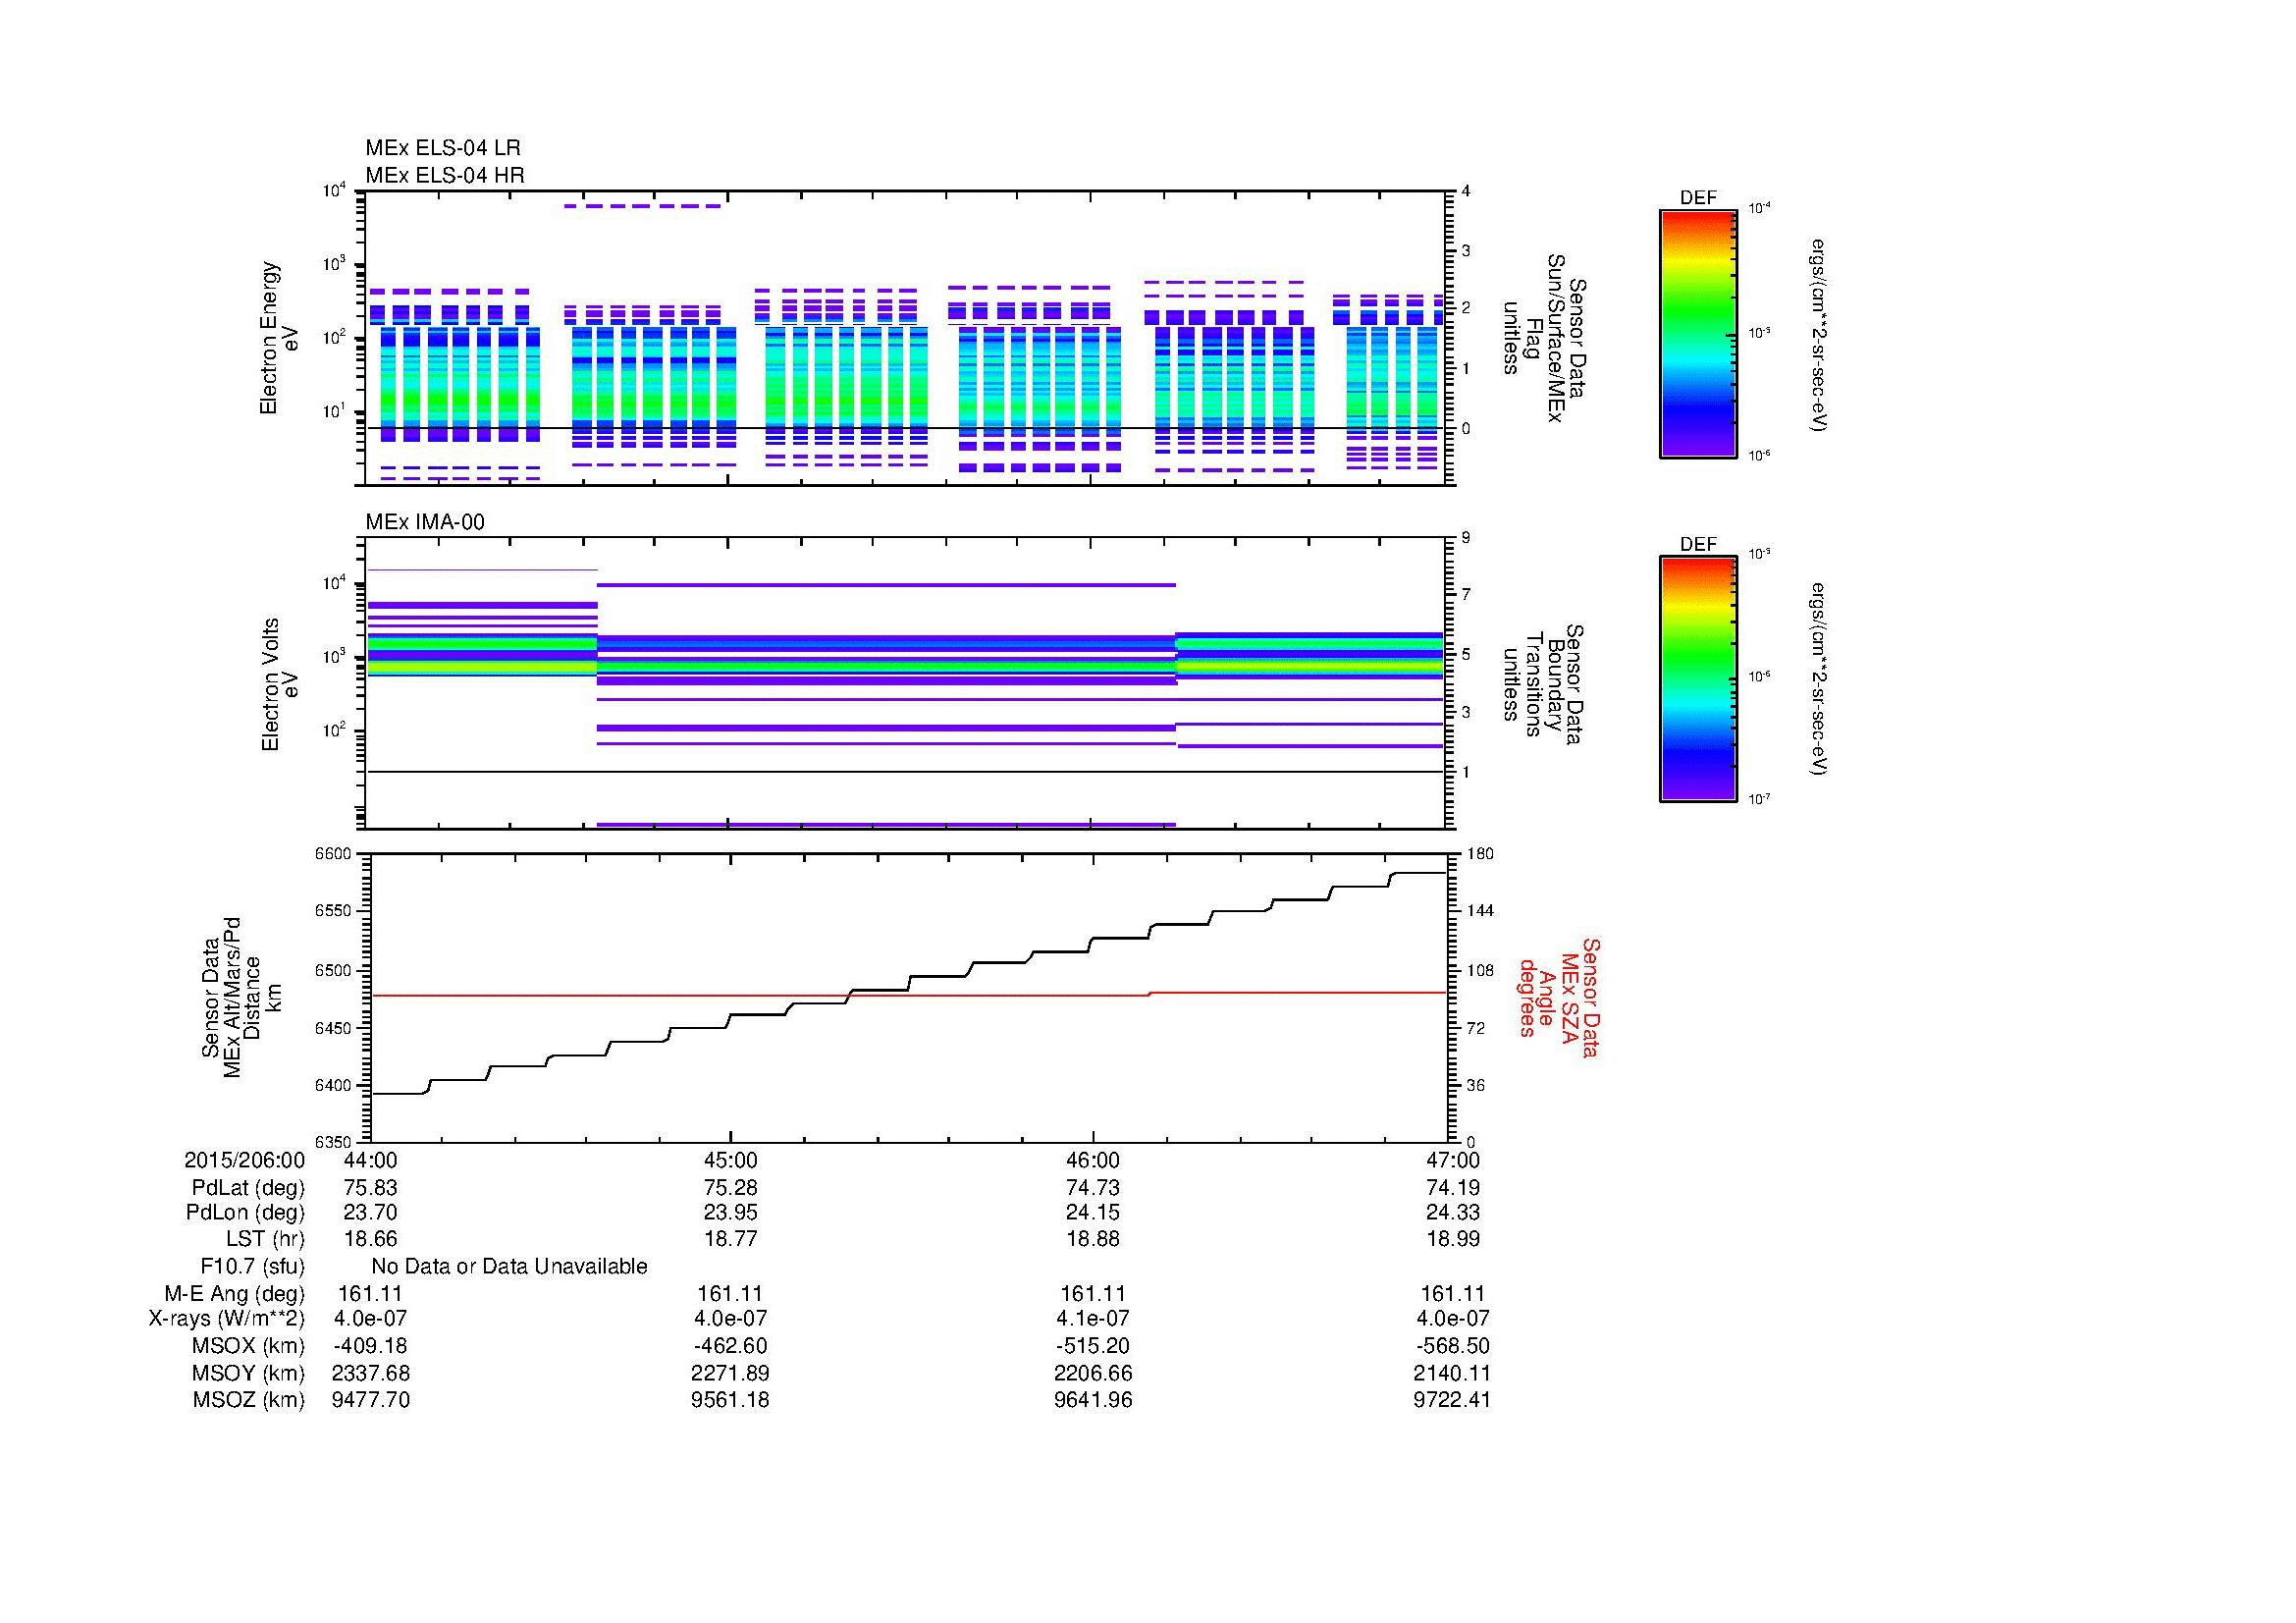This screenshot has height=1623, width=2296.
Task: Click the black stepped altitude line
Action: pos(908,983)
